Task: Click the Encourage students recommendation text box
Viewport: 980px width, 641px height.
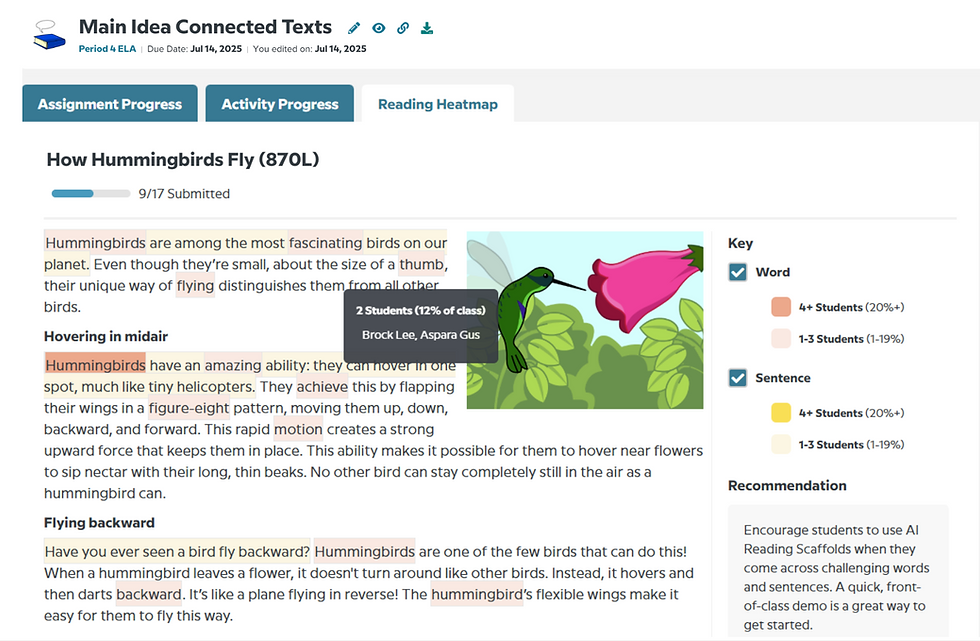Action: coord(838,572)
